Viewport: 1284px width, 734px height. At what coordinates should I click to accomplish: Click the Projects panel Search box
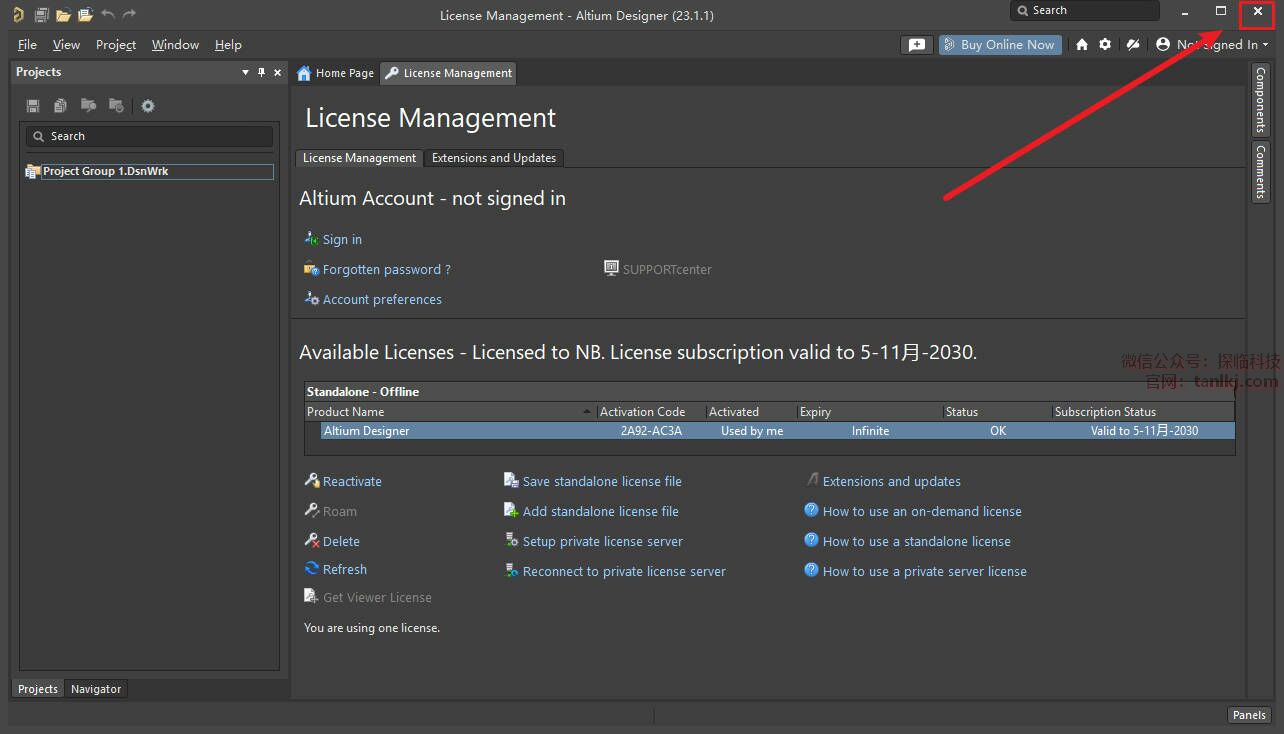point(149,136)
